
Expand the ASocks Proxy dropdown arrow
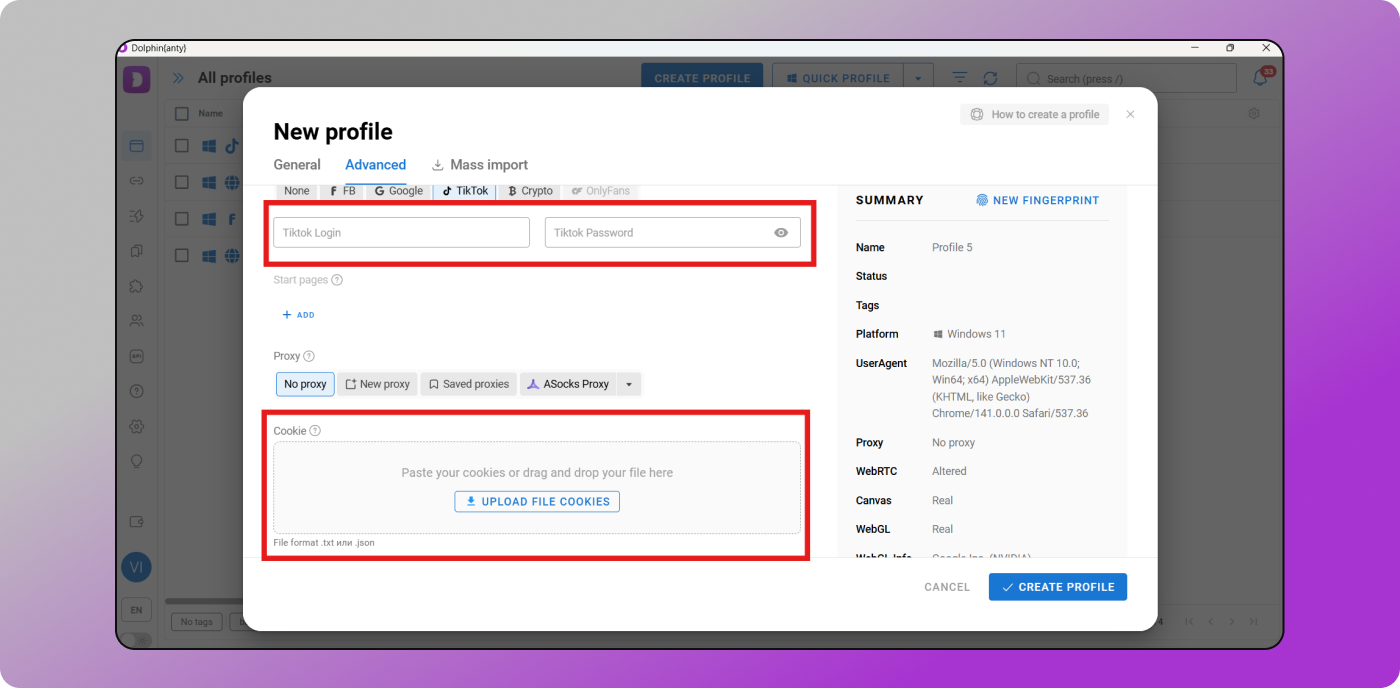click(629, 384)
